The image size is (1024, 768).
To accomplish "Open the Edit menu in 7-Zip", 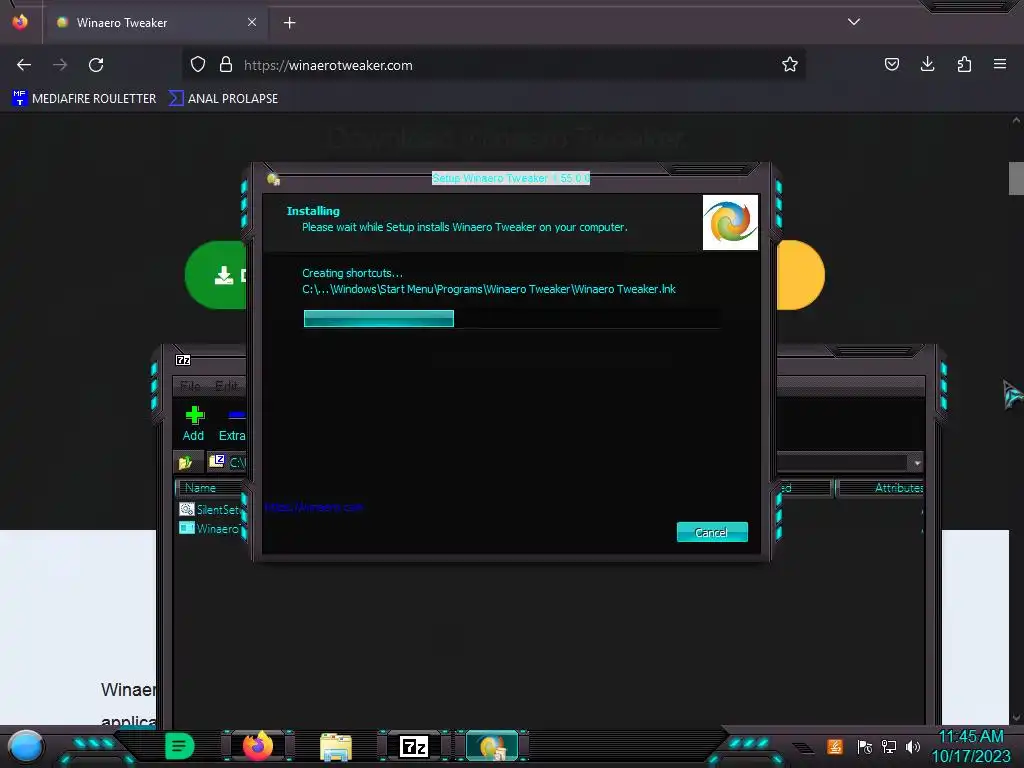I will (227, 386).
